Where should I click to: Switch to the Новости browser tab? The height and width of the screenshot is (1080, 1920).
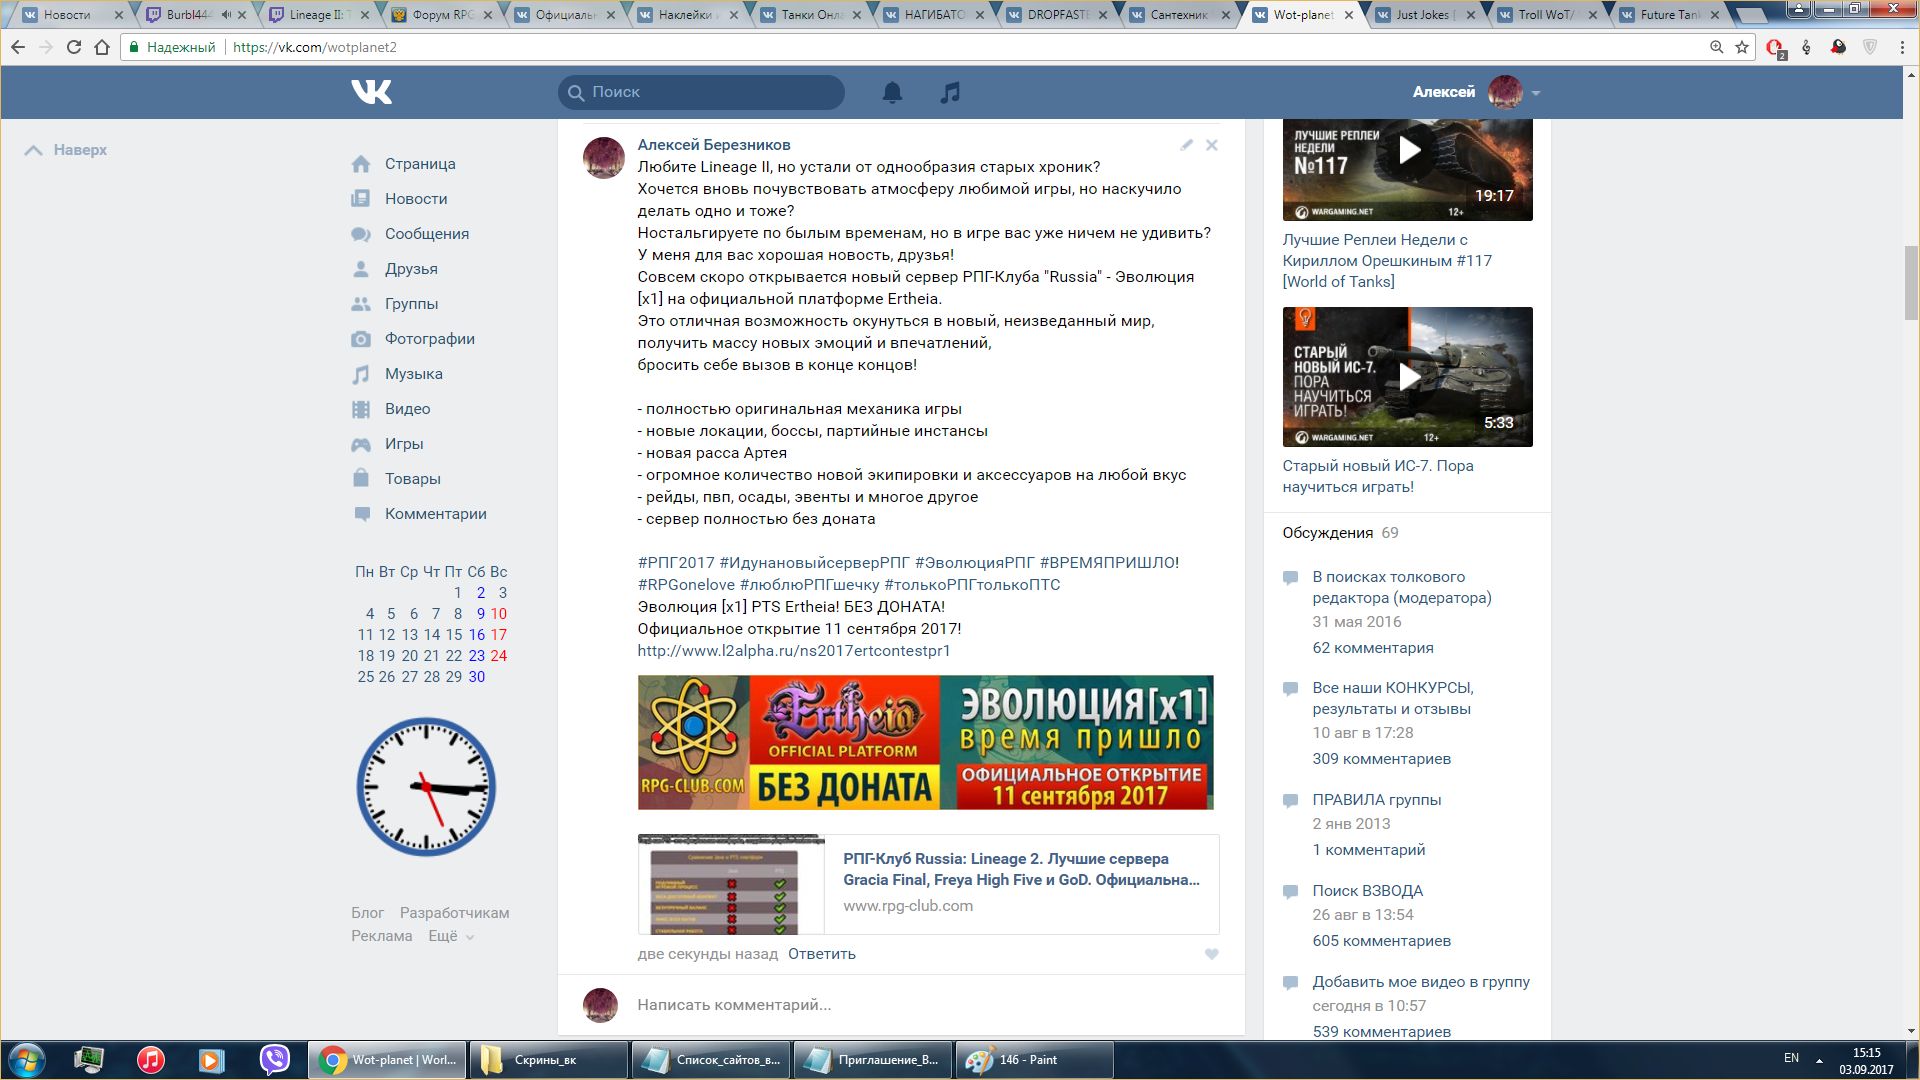(70, 15)
